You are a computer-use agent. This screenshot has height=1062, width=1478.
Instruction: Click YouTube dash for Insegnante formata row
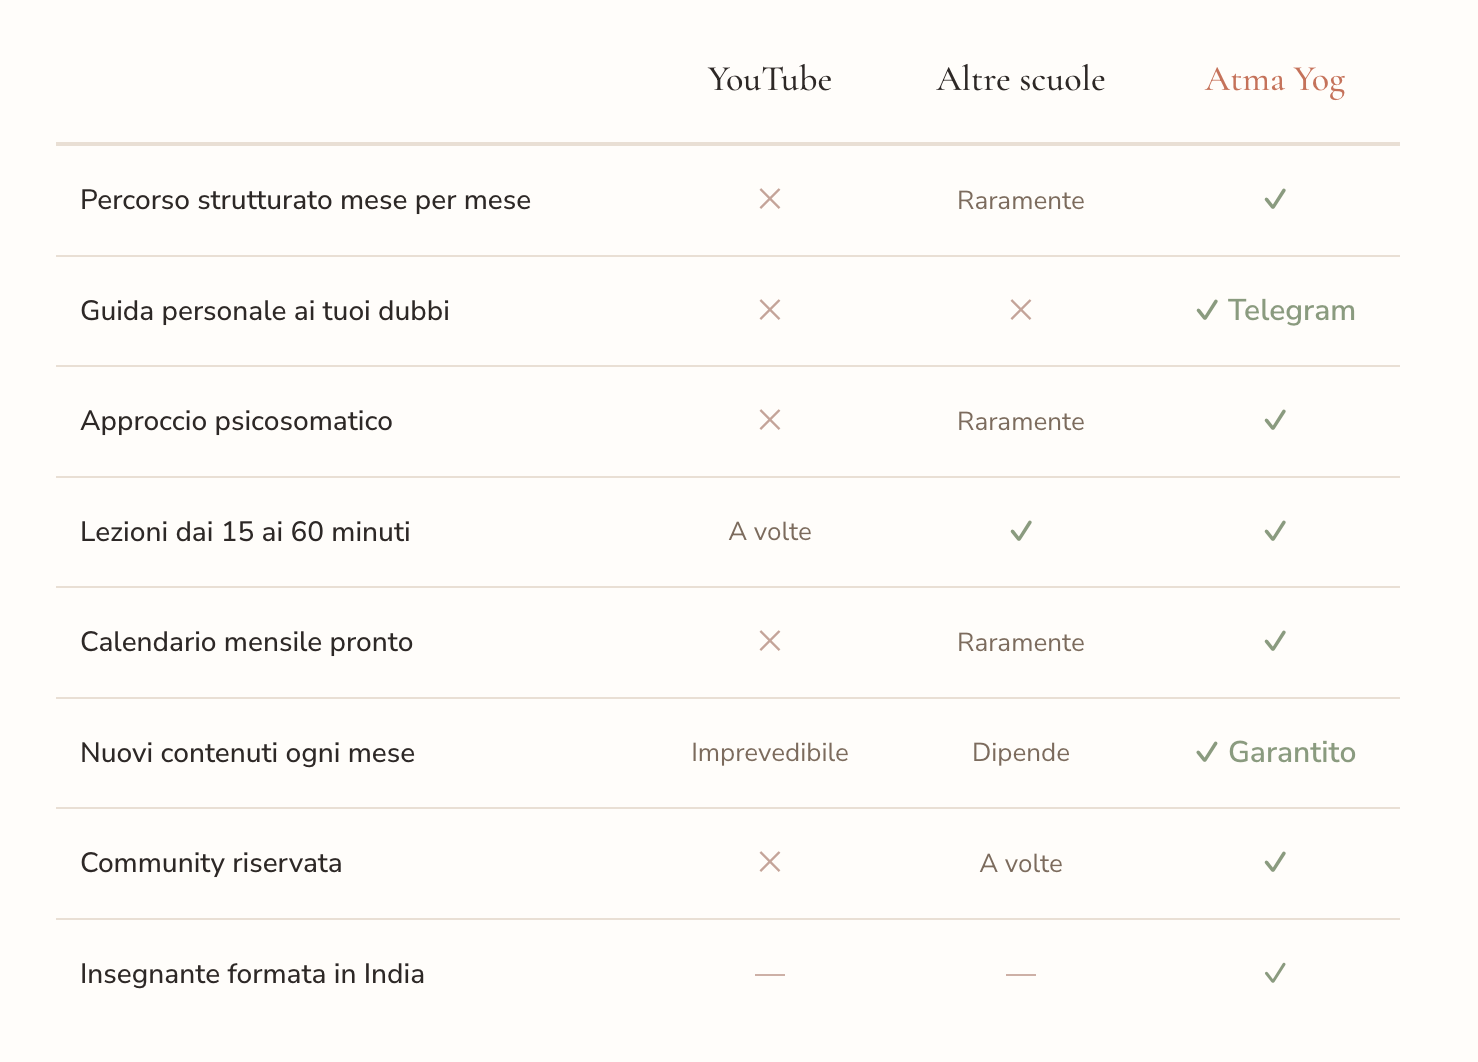coord(769,974)
